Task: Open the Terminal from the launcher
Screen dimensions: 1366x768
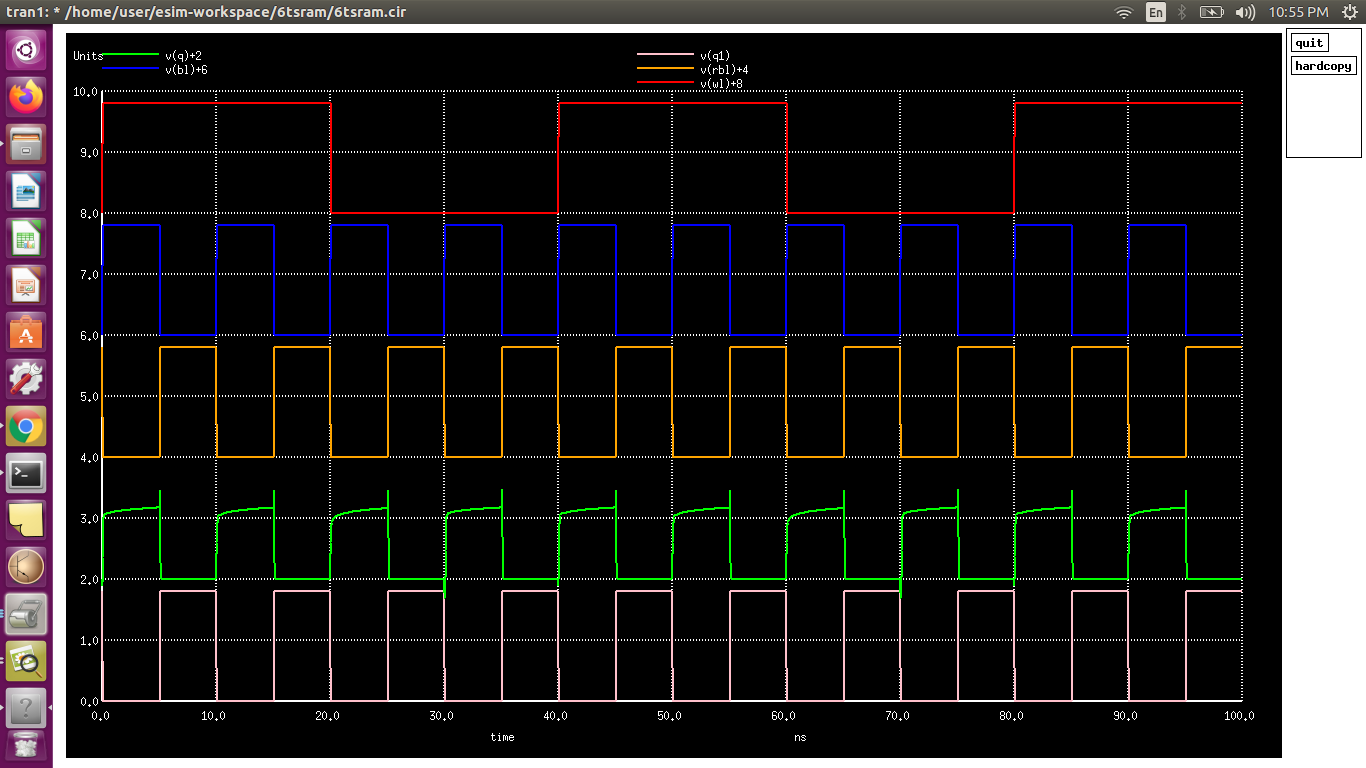Action: pos(25,472)
